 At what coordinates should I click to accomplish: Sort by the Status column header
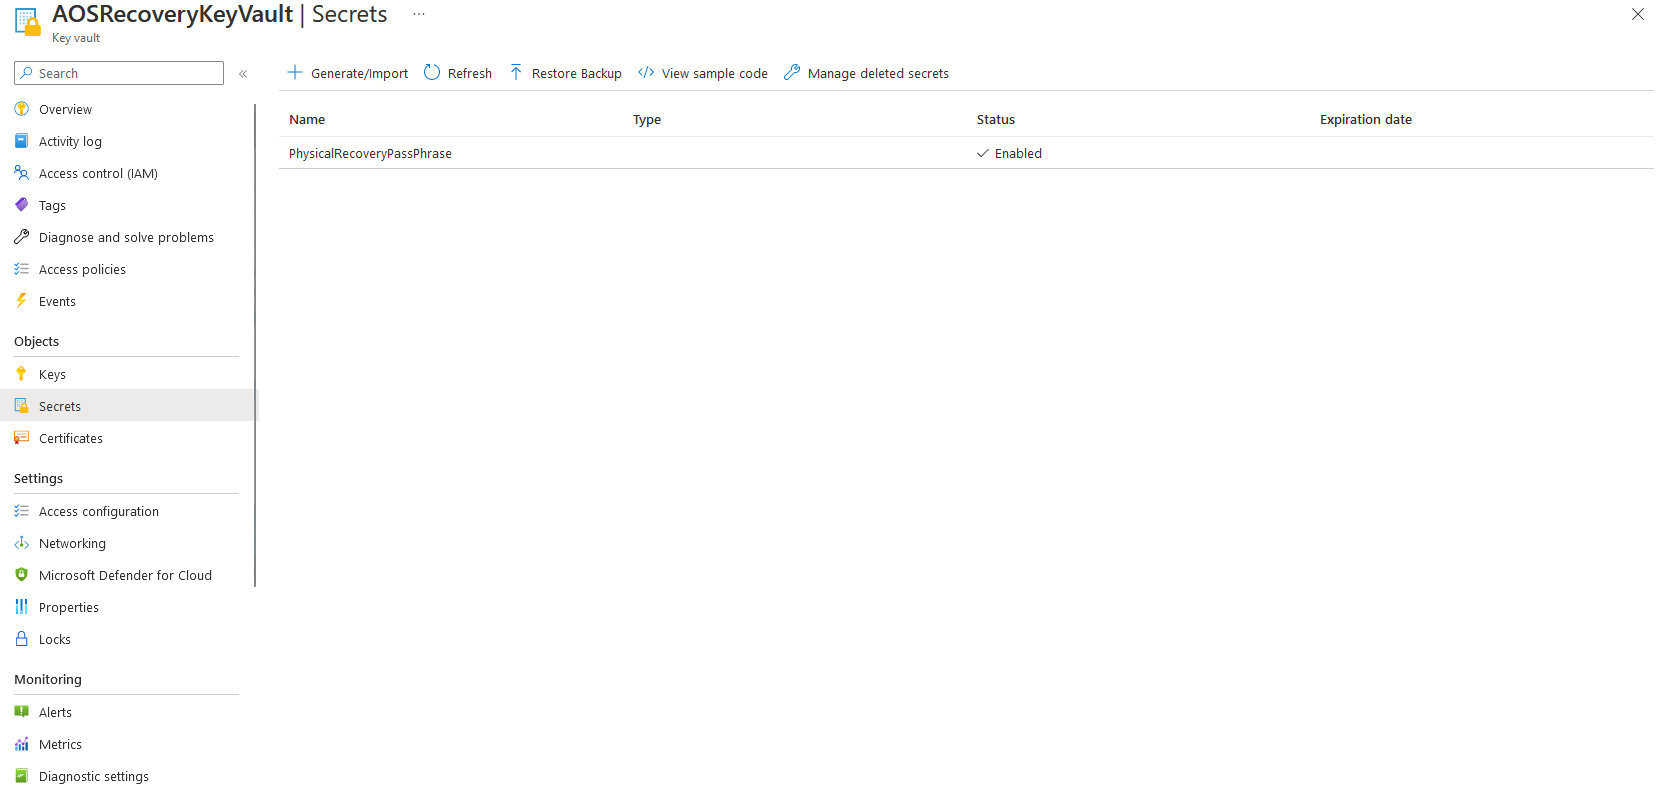(x=996, y=119)
